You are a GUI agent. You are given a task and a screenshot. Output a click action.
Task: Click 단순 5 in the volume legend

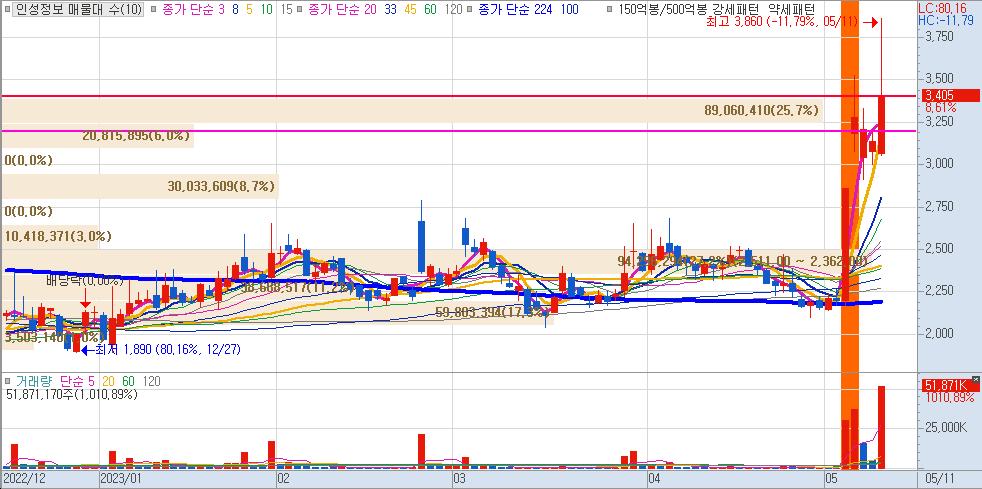pos(78,381)
